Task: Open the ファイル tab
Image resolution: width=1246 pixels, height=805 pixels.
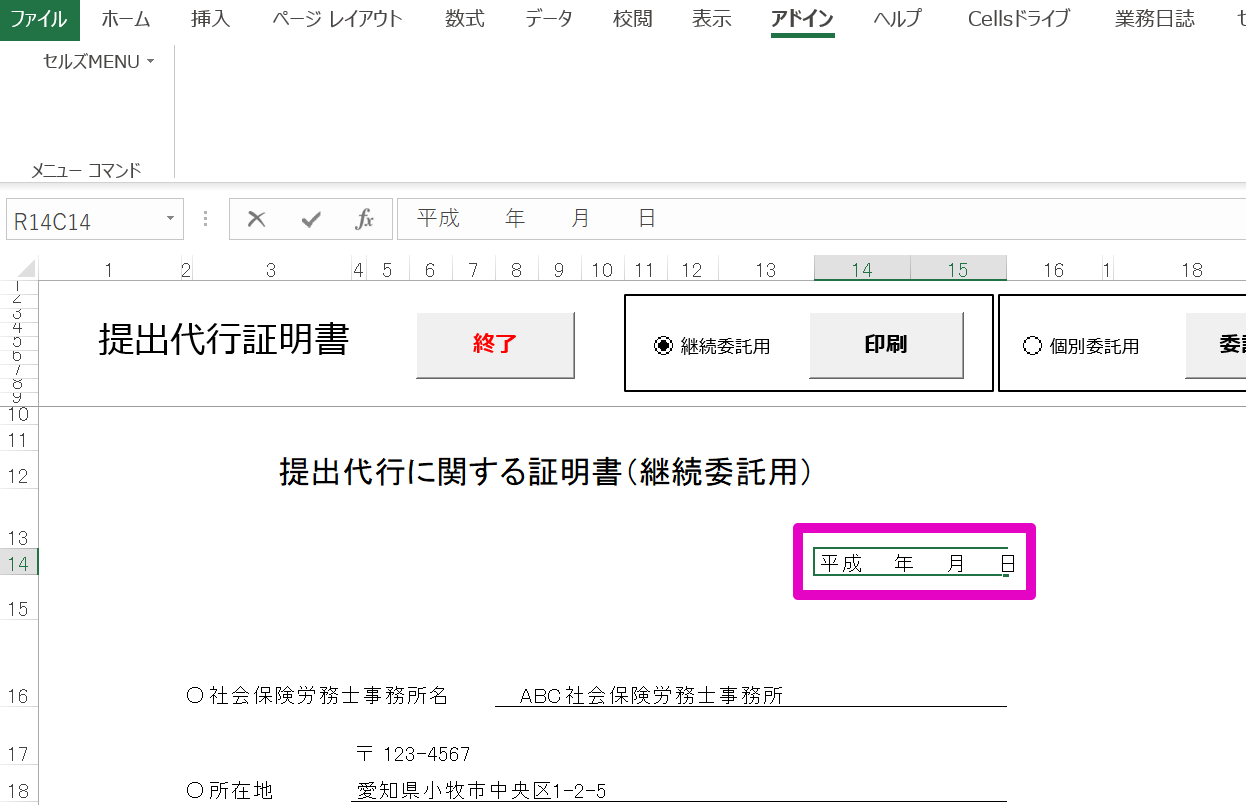Action: click(x=39, y=19)
